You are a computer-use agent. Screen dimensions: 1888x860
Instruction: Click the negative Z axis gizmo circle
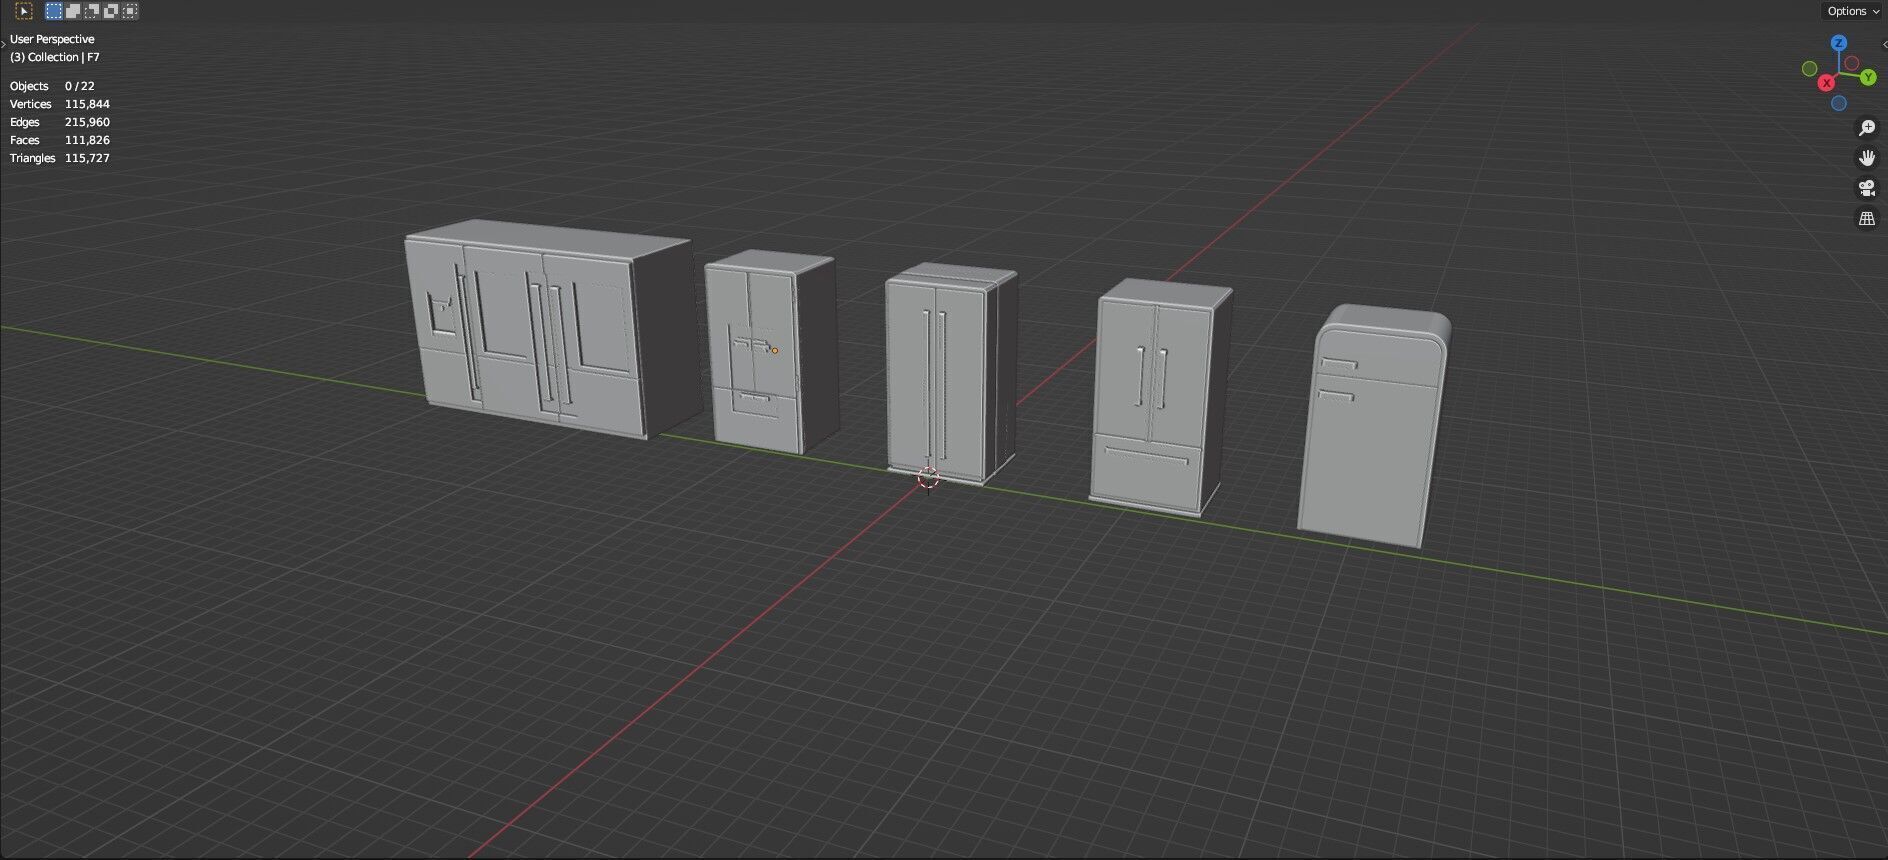click(x=1838, y=104)
